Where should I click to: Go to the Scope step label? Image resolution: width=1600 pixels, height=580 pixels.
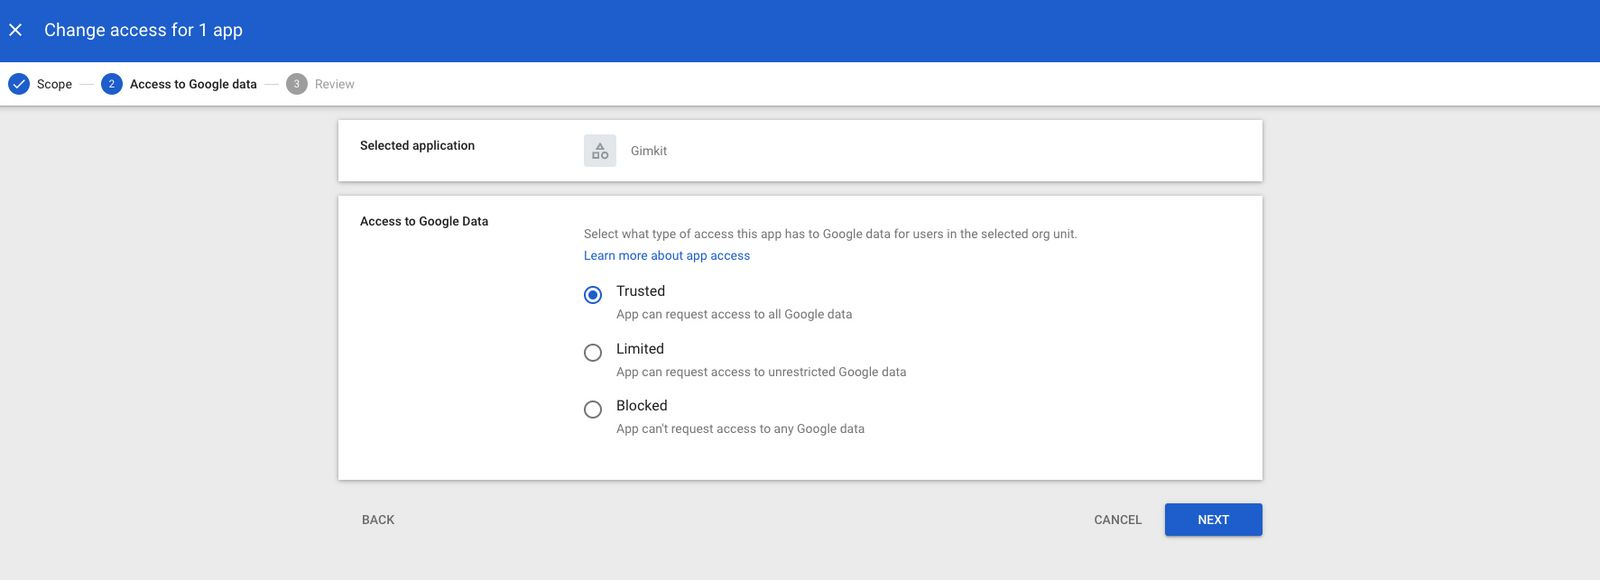click(x=54, y=84)
